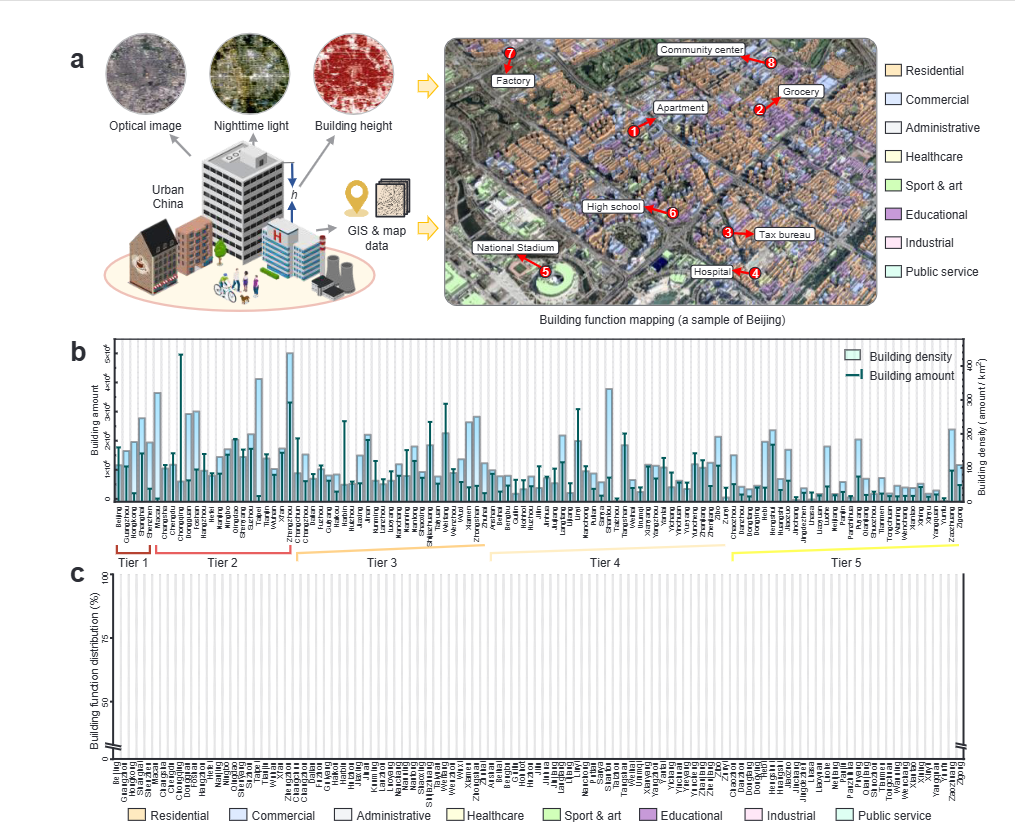Click red marker number 1 near Apartment
Viewport: 1015px width, 838px height.
point(633,130)
